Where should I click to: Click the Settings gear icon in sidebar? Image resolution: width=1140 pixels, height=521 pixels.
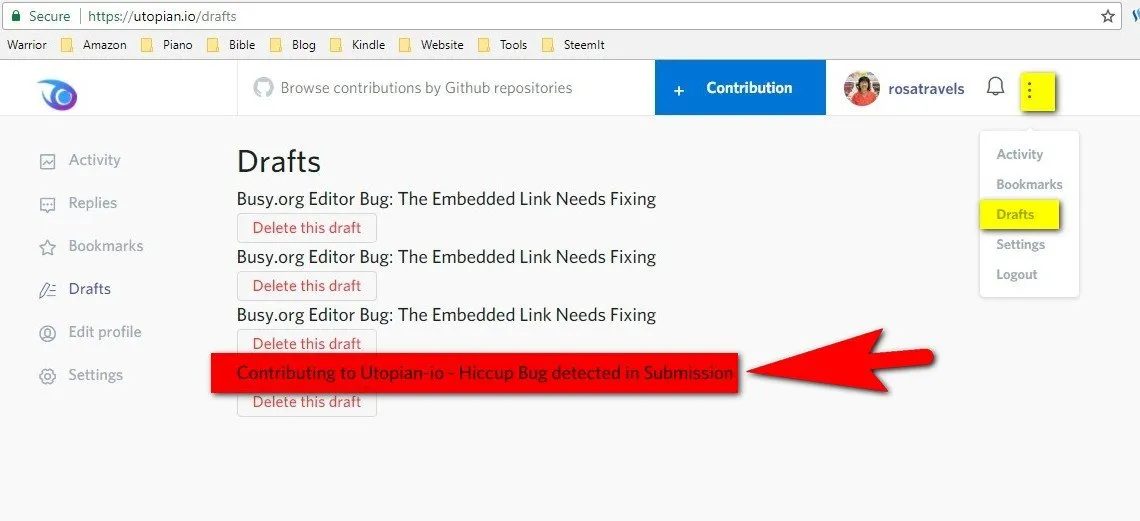(x=47, y=376)
